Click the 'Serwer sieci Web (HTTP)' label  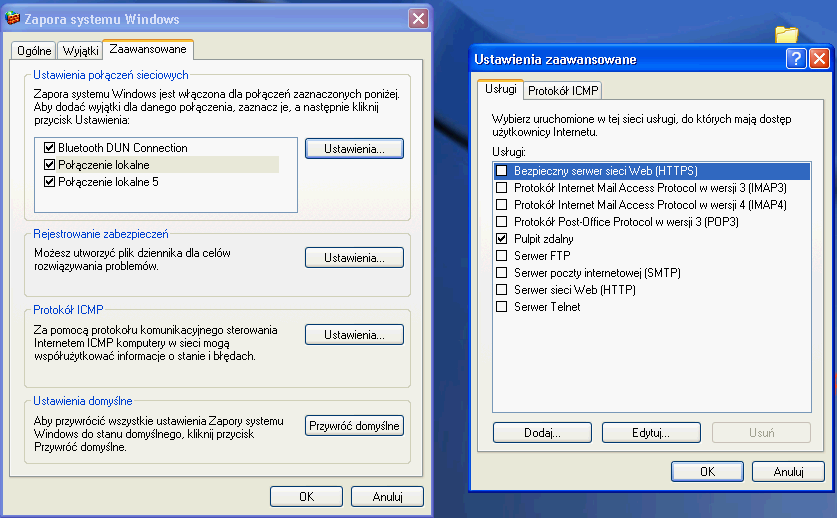click(x=575, y=290)
